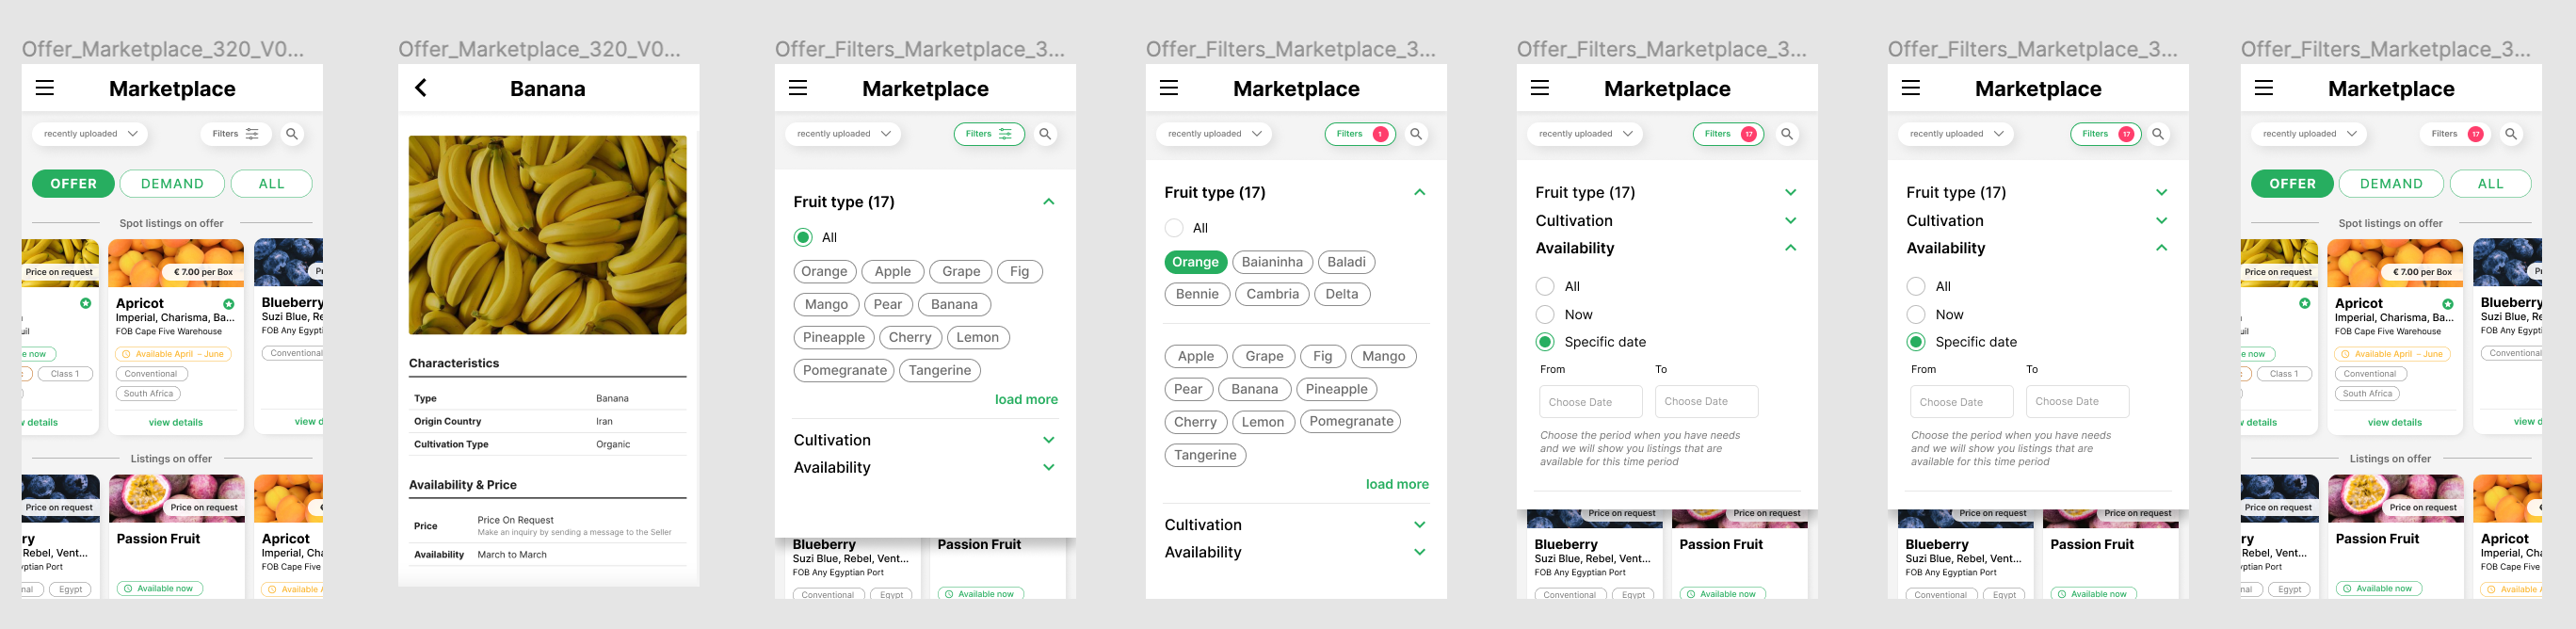Select the All radio above Orange chip, fourth frame
2576x629 pixels.
pyautogui.click(x=1174, y=228)
